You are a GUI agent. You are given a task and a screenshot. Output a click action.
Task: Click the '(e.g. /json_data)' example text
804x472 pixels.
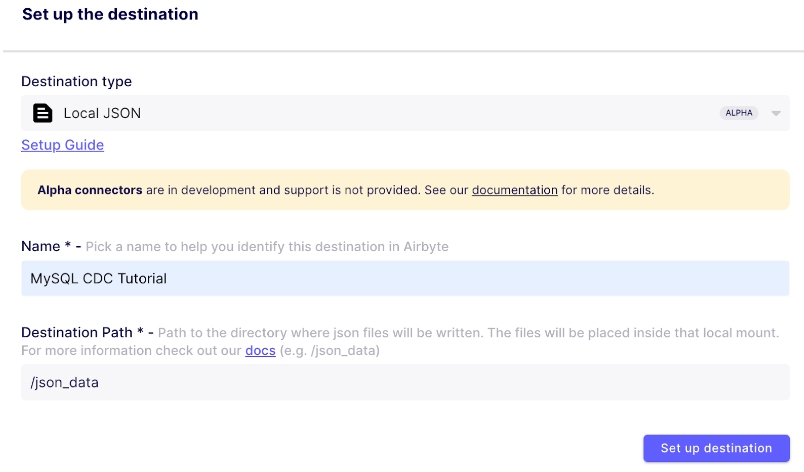coord(331,351)
